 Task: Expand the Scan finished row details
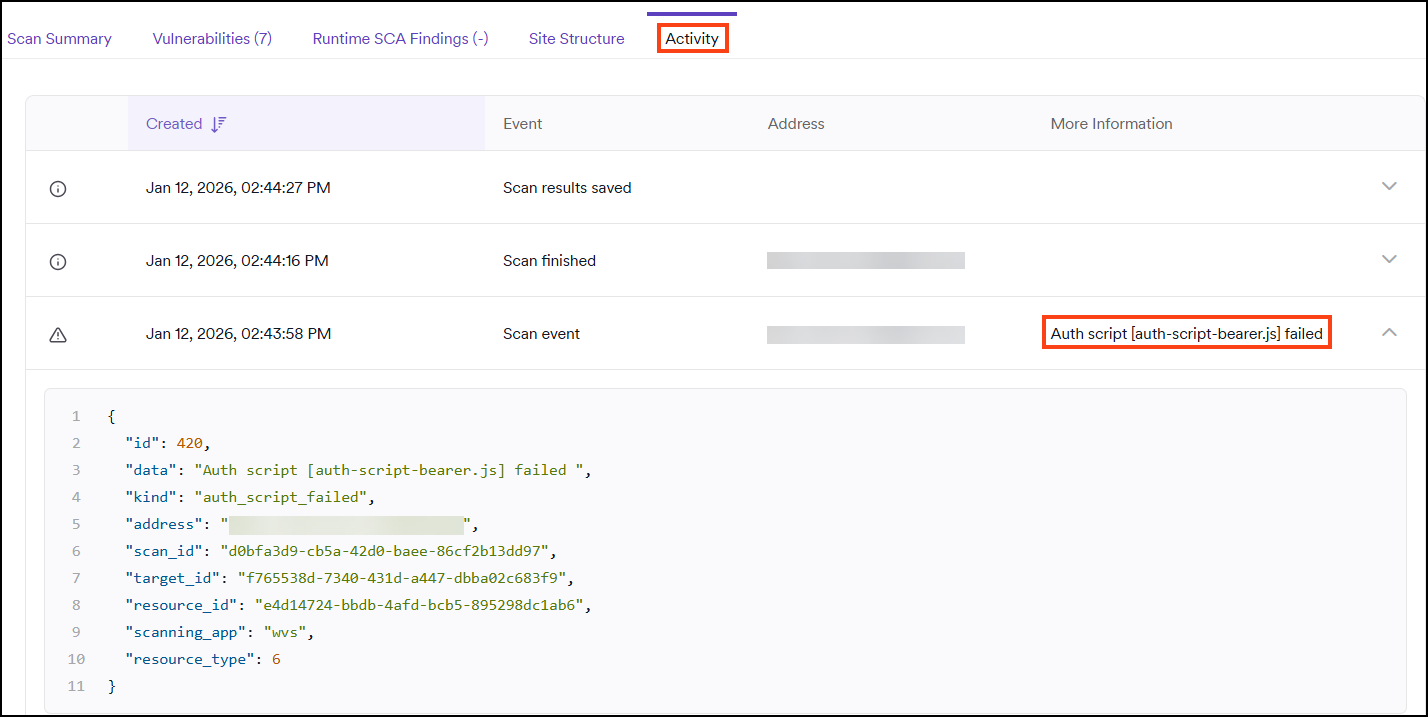point(1389,259)
